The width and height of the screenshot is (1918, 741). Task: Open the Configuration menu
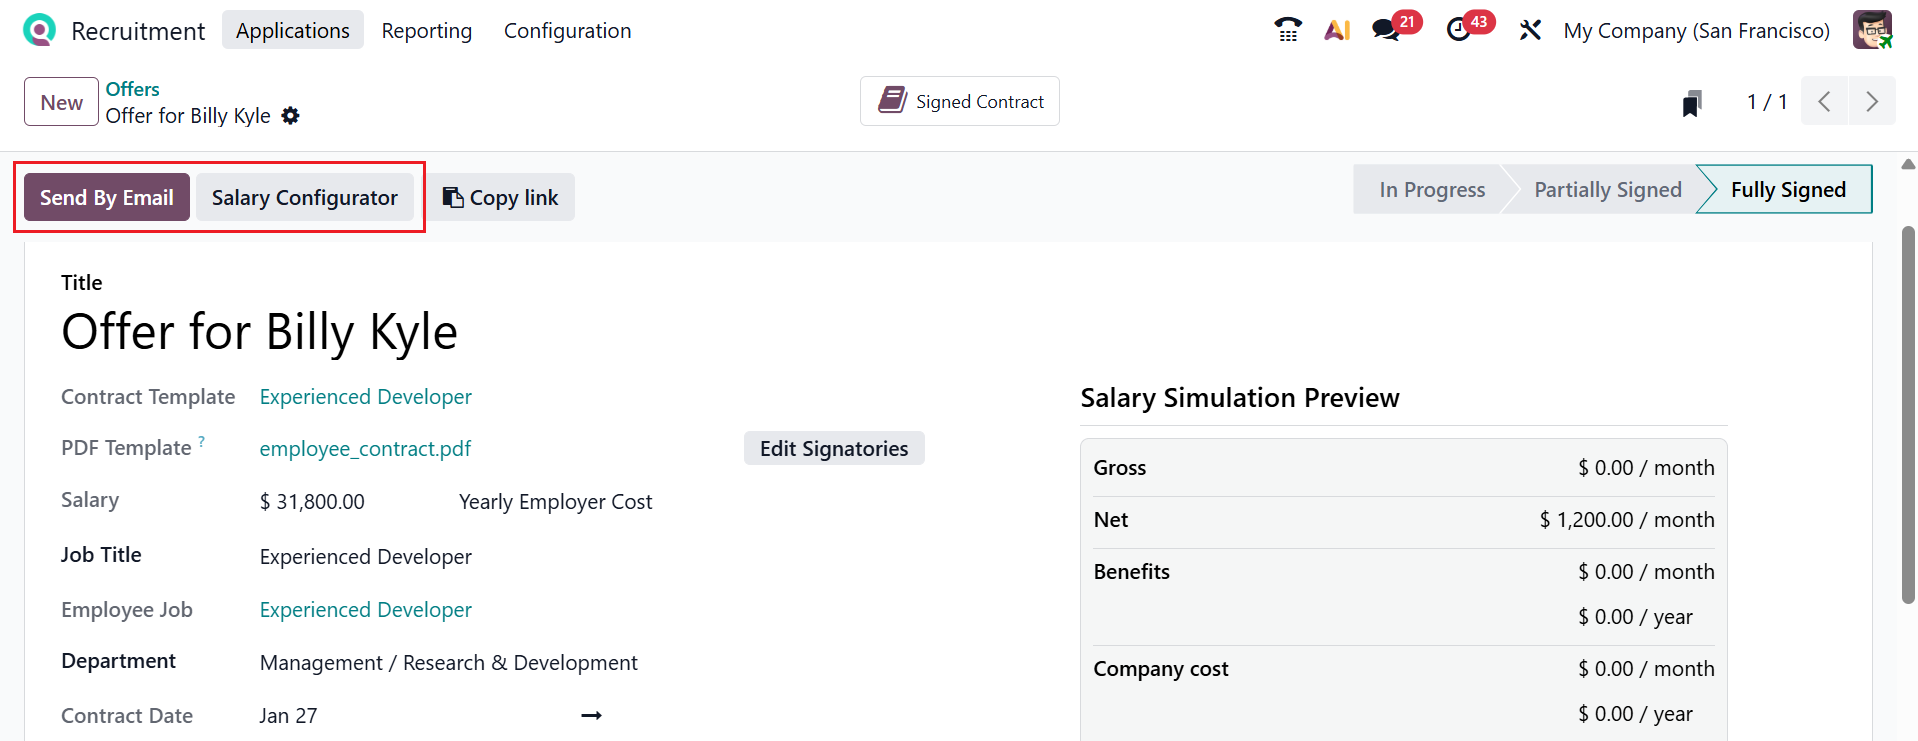[x=567, y=31]
